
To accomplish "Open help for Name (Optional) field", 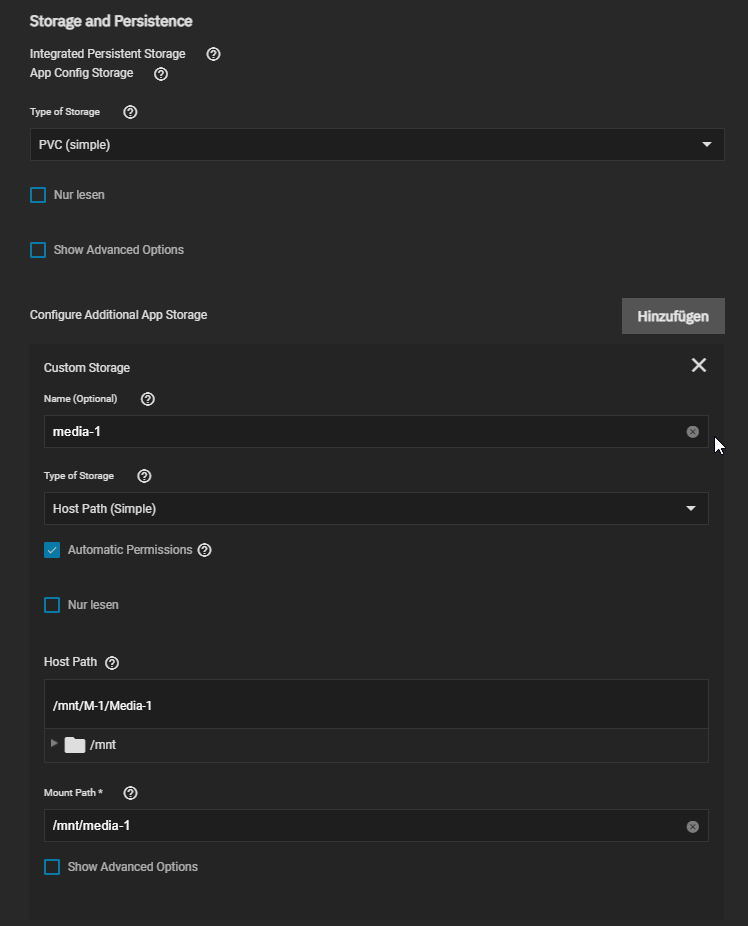I will 148,399.
